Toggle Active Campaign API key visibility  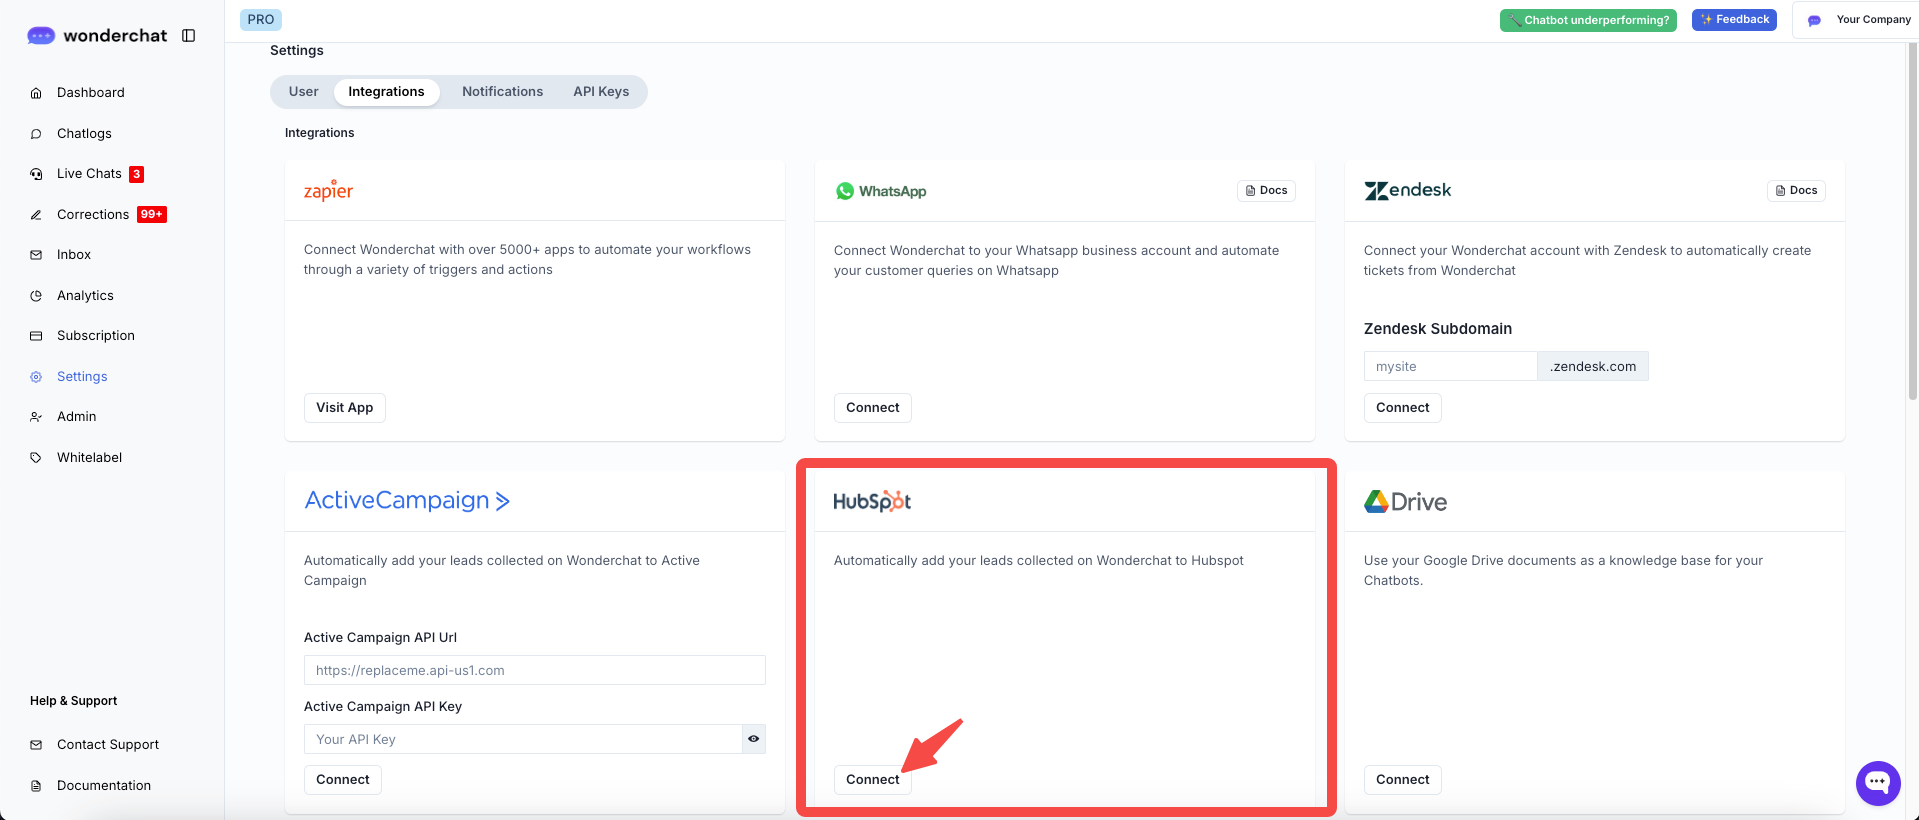pyautogui.click(x=753, y=739)
